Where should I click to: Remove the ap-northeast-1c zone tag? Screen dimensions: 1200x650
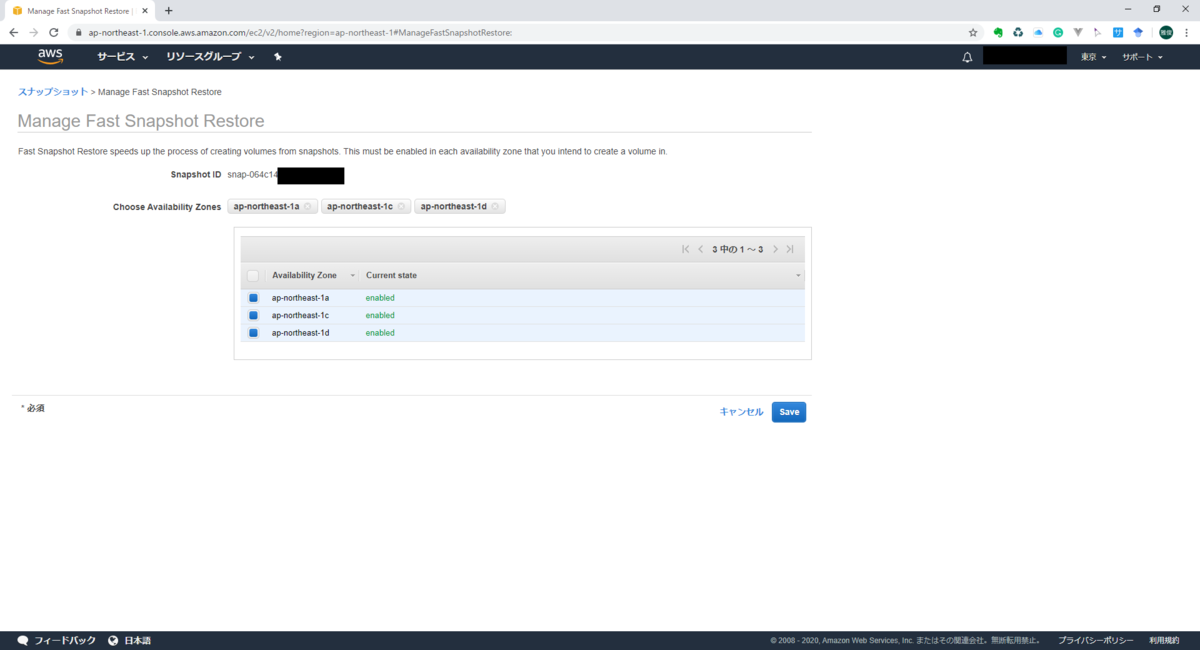[401, 206]
